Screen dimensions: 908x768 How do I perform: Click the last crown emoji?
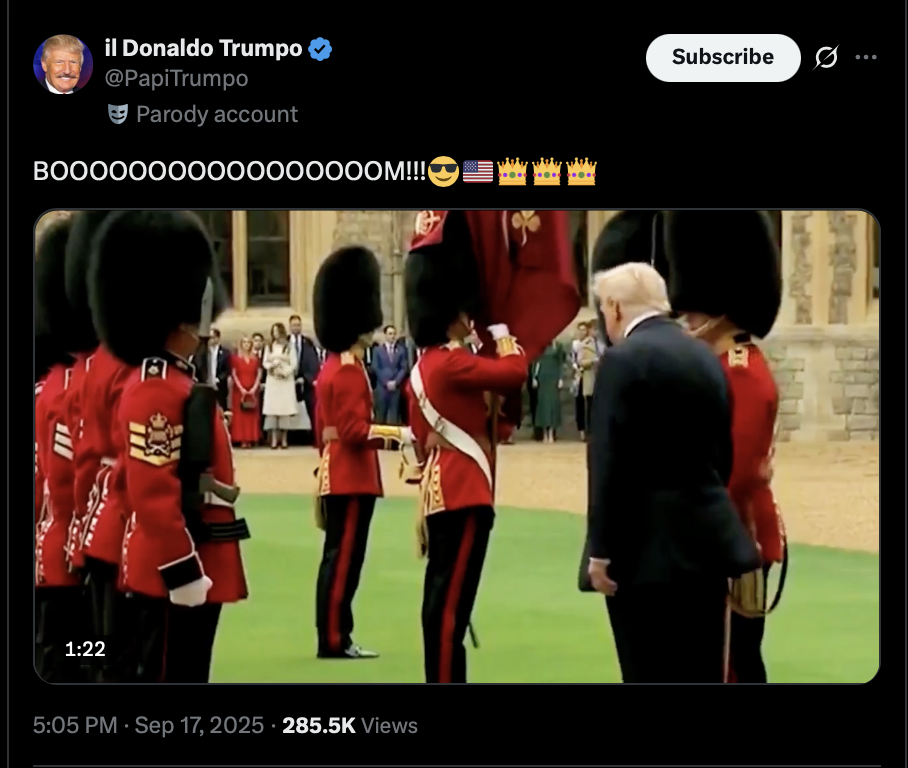(581, 171)
